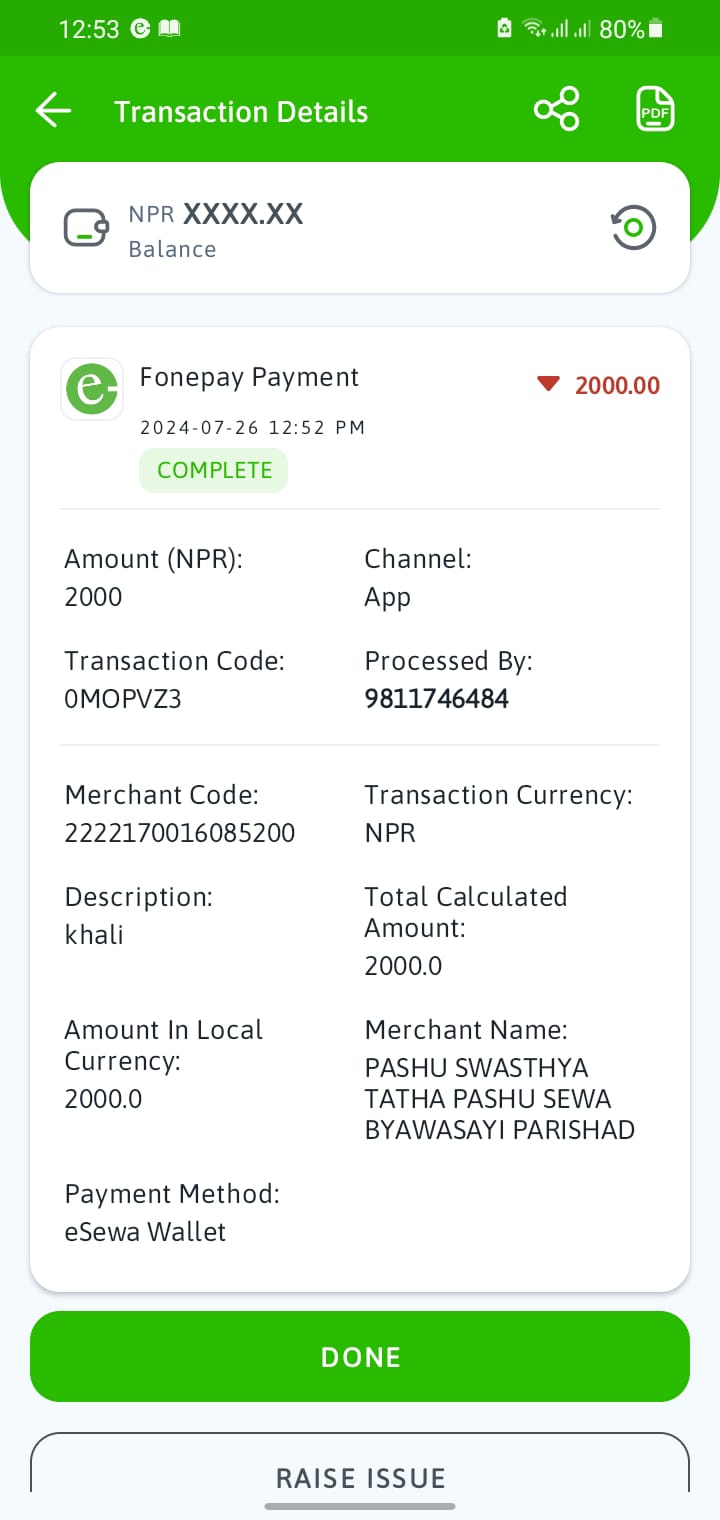Tap the COMPLETE status badge

pos(214,470)
